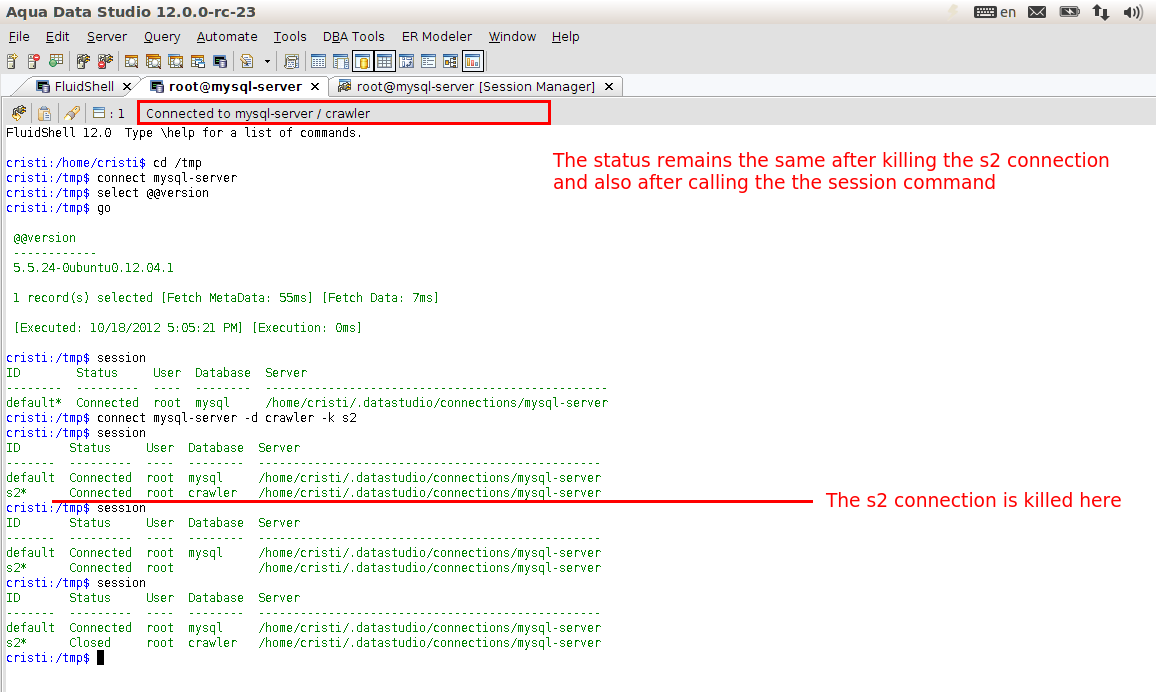The image size is (1156, 692).
Task: Click third magnifier window toolbar icon
Action: pyautogui.click(x=175, y=61)
